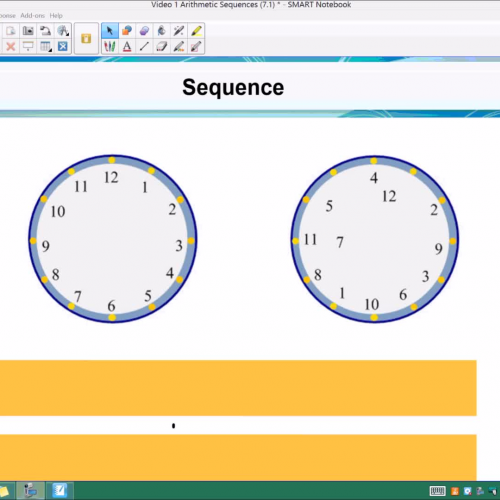Click number 9 on the right clock
Image resolution: width=500 pixels, height=500 pixels.
tap(439, 249)
